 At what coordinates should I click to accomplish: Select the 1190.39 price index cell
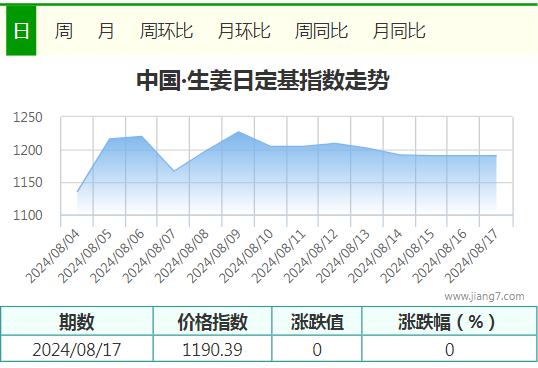[212, 349]
